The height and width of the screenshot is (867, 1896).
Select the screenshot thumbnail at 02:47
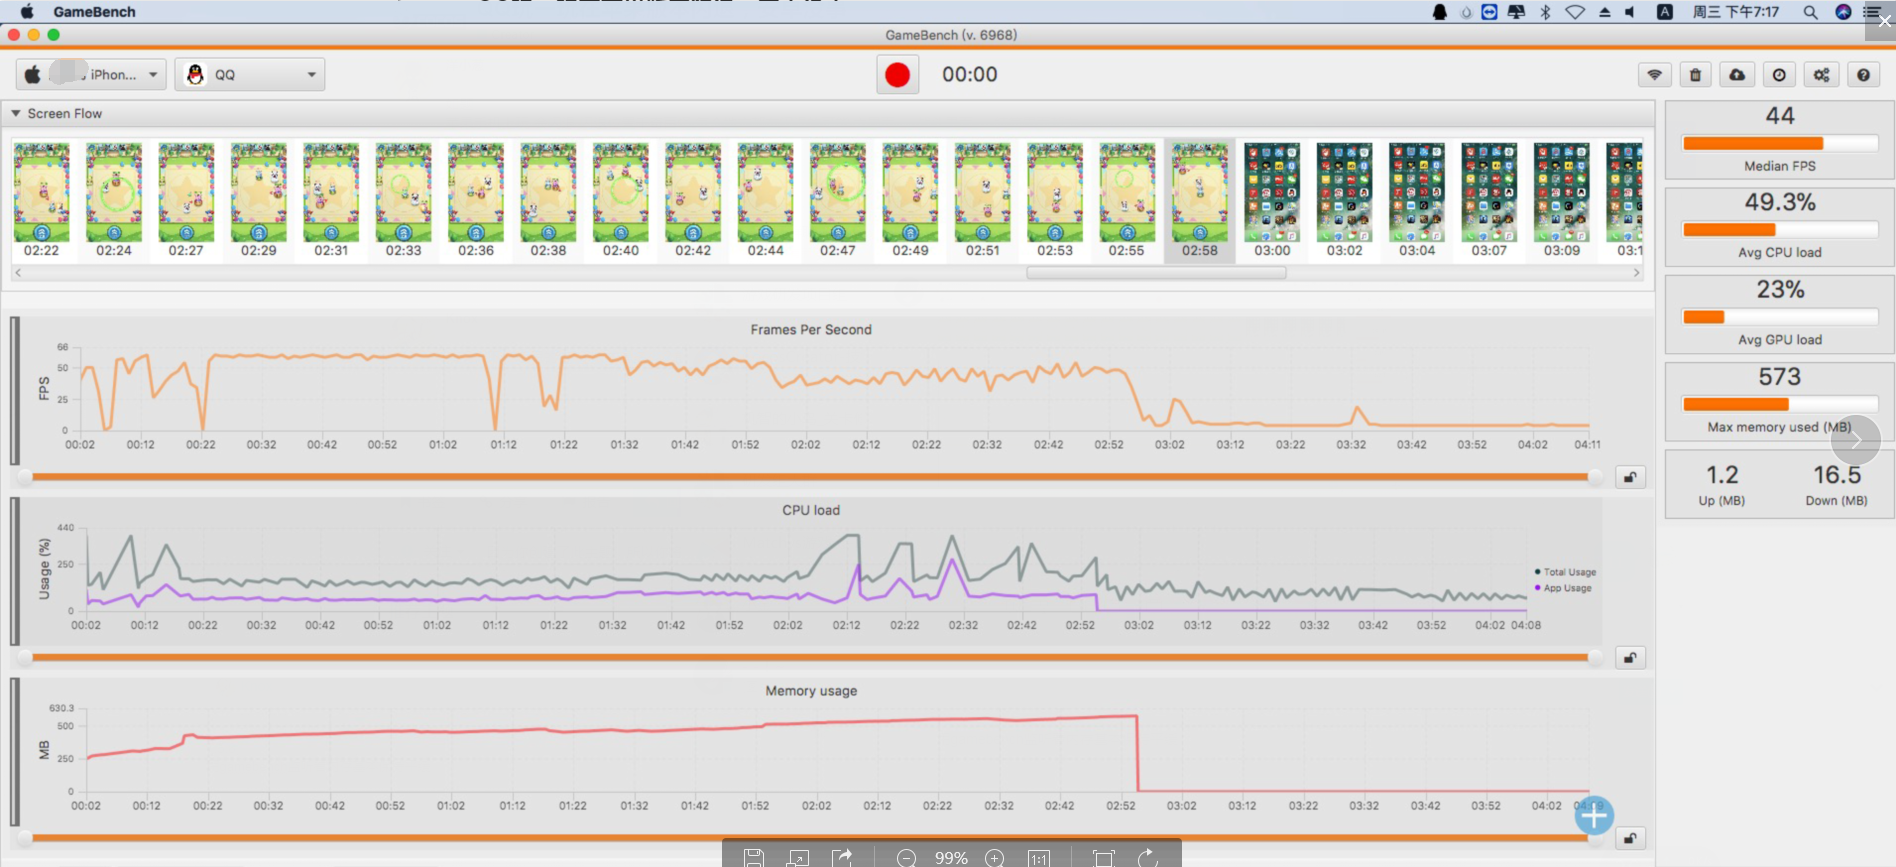click(x=838, y=200)
